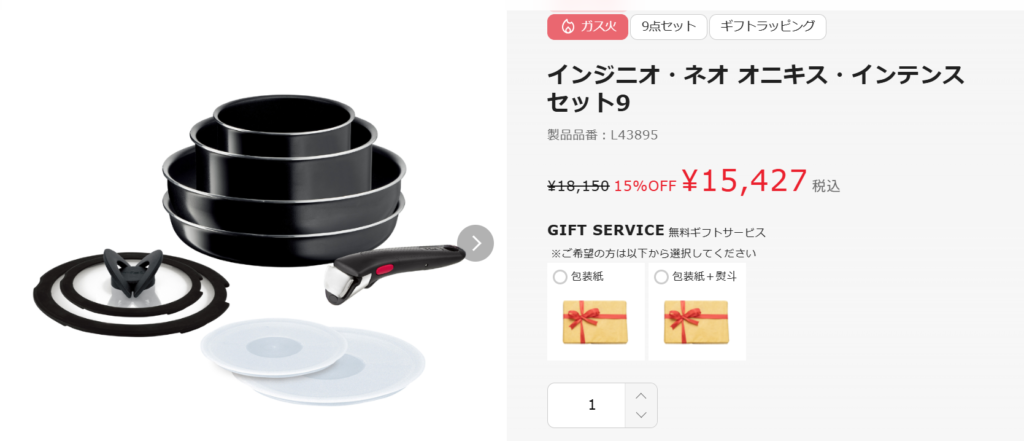
Task: Open the ギフトトラッピング tag
Action: tap(767, 27)
